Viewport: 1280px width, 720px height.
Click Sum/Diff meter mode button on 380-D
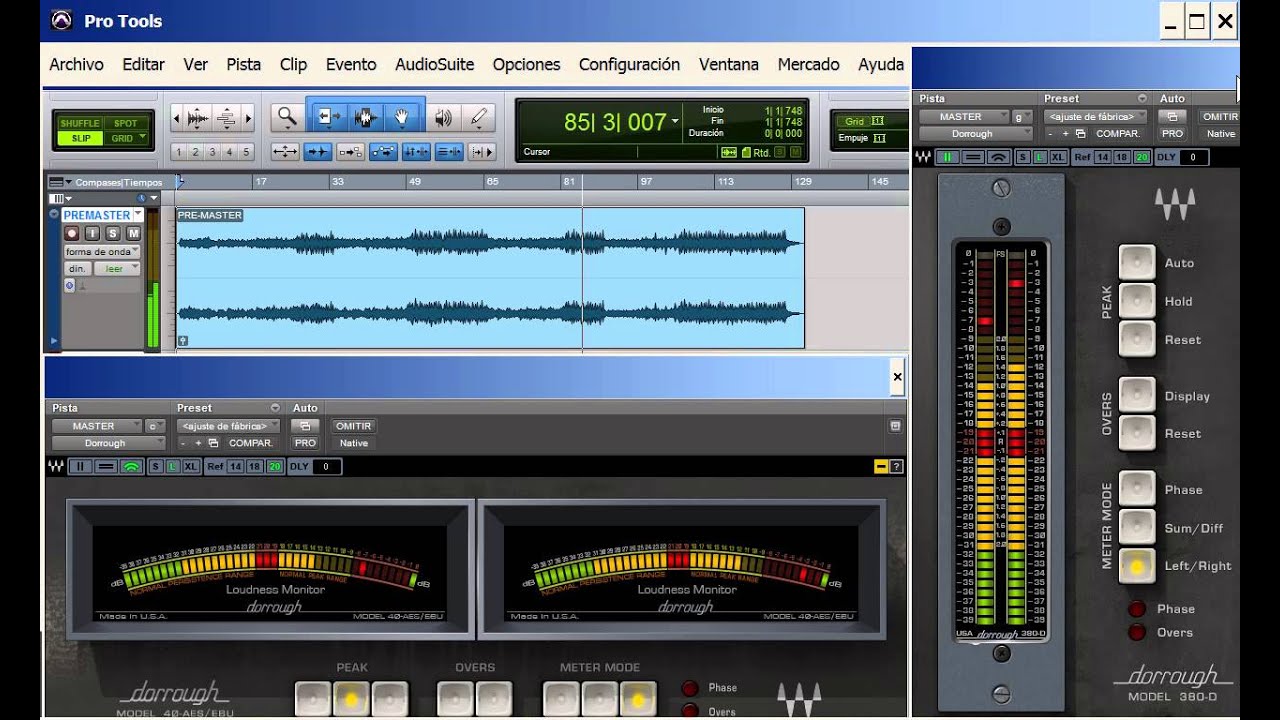1137,527
